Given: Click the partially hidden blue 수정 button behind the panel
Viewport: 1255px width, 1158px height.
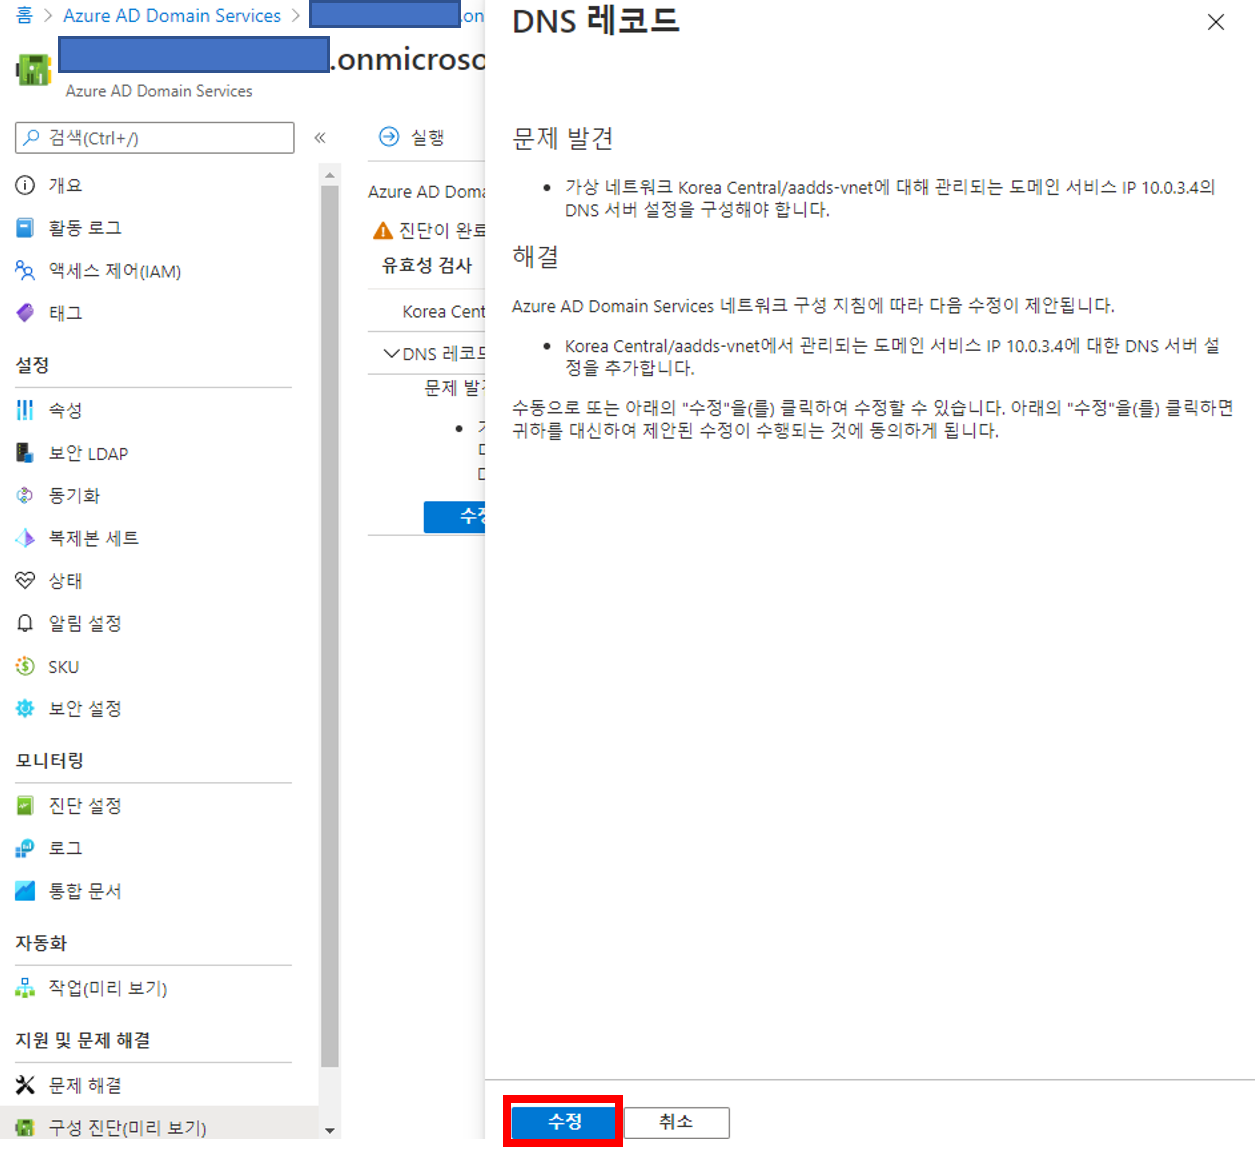Looking at the screenshot, I should (x=455, y=516).
